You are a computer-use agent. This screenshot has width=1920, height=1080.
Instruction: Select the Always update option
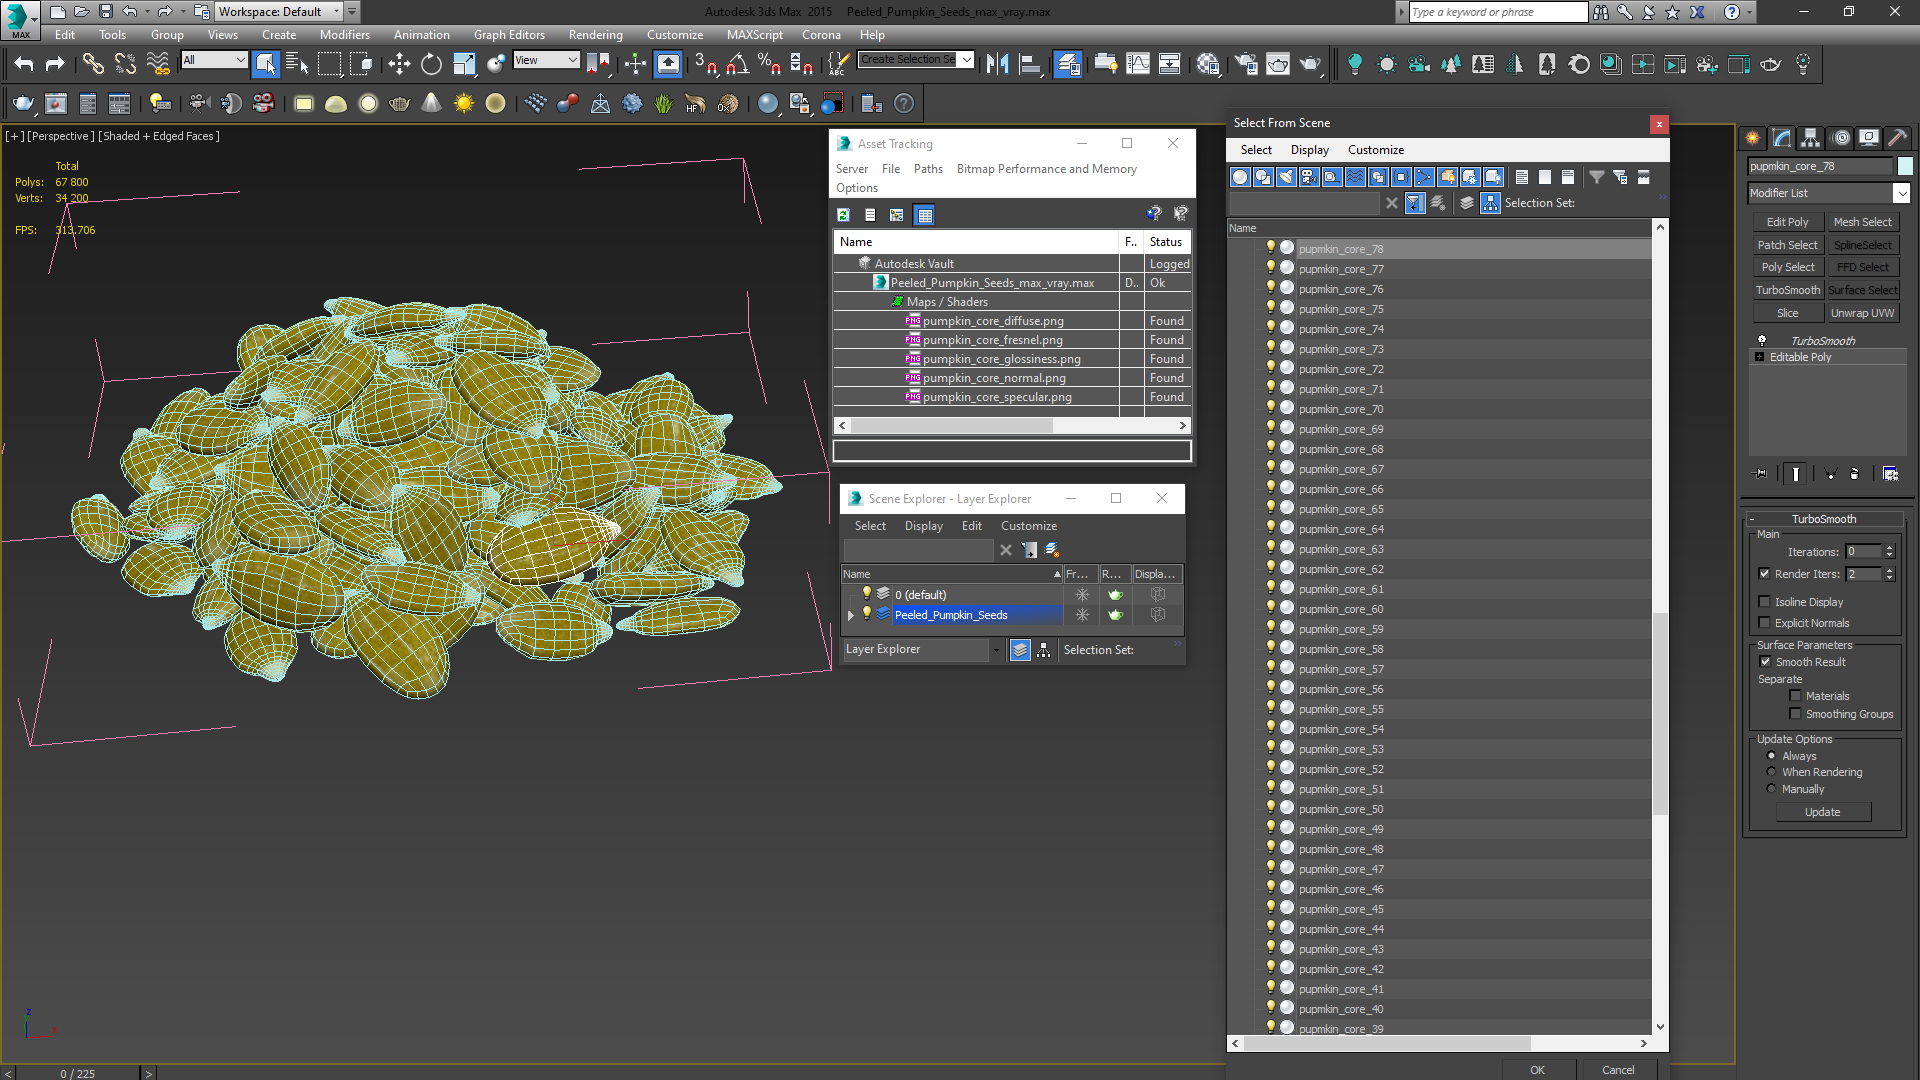[x=1771, y=756]
